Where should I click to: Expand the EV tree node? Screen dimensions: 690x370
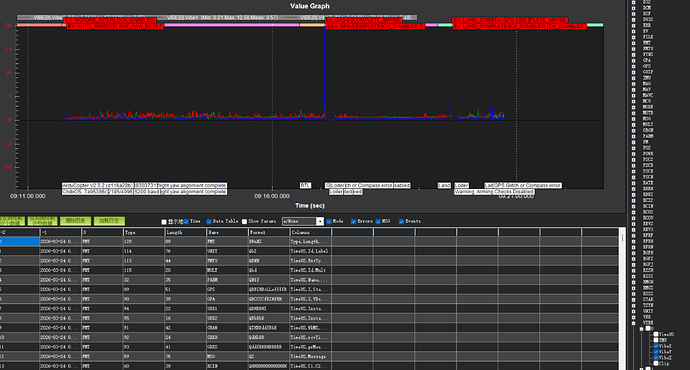tap(633, 31)
